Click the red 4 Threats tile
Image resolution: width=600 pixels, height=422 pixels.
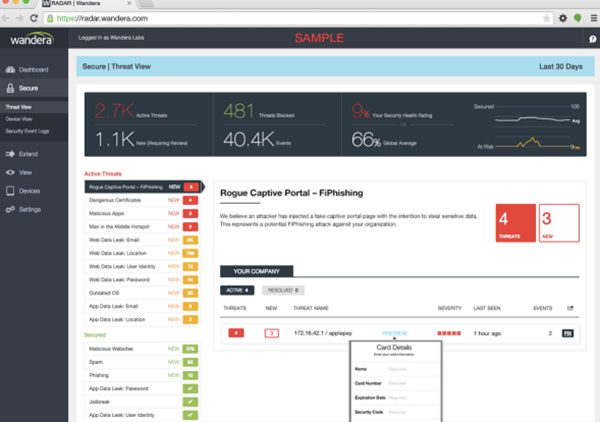515,223
